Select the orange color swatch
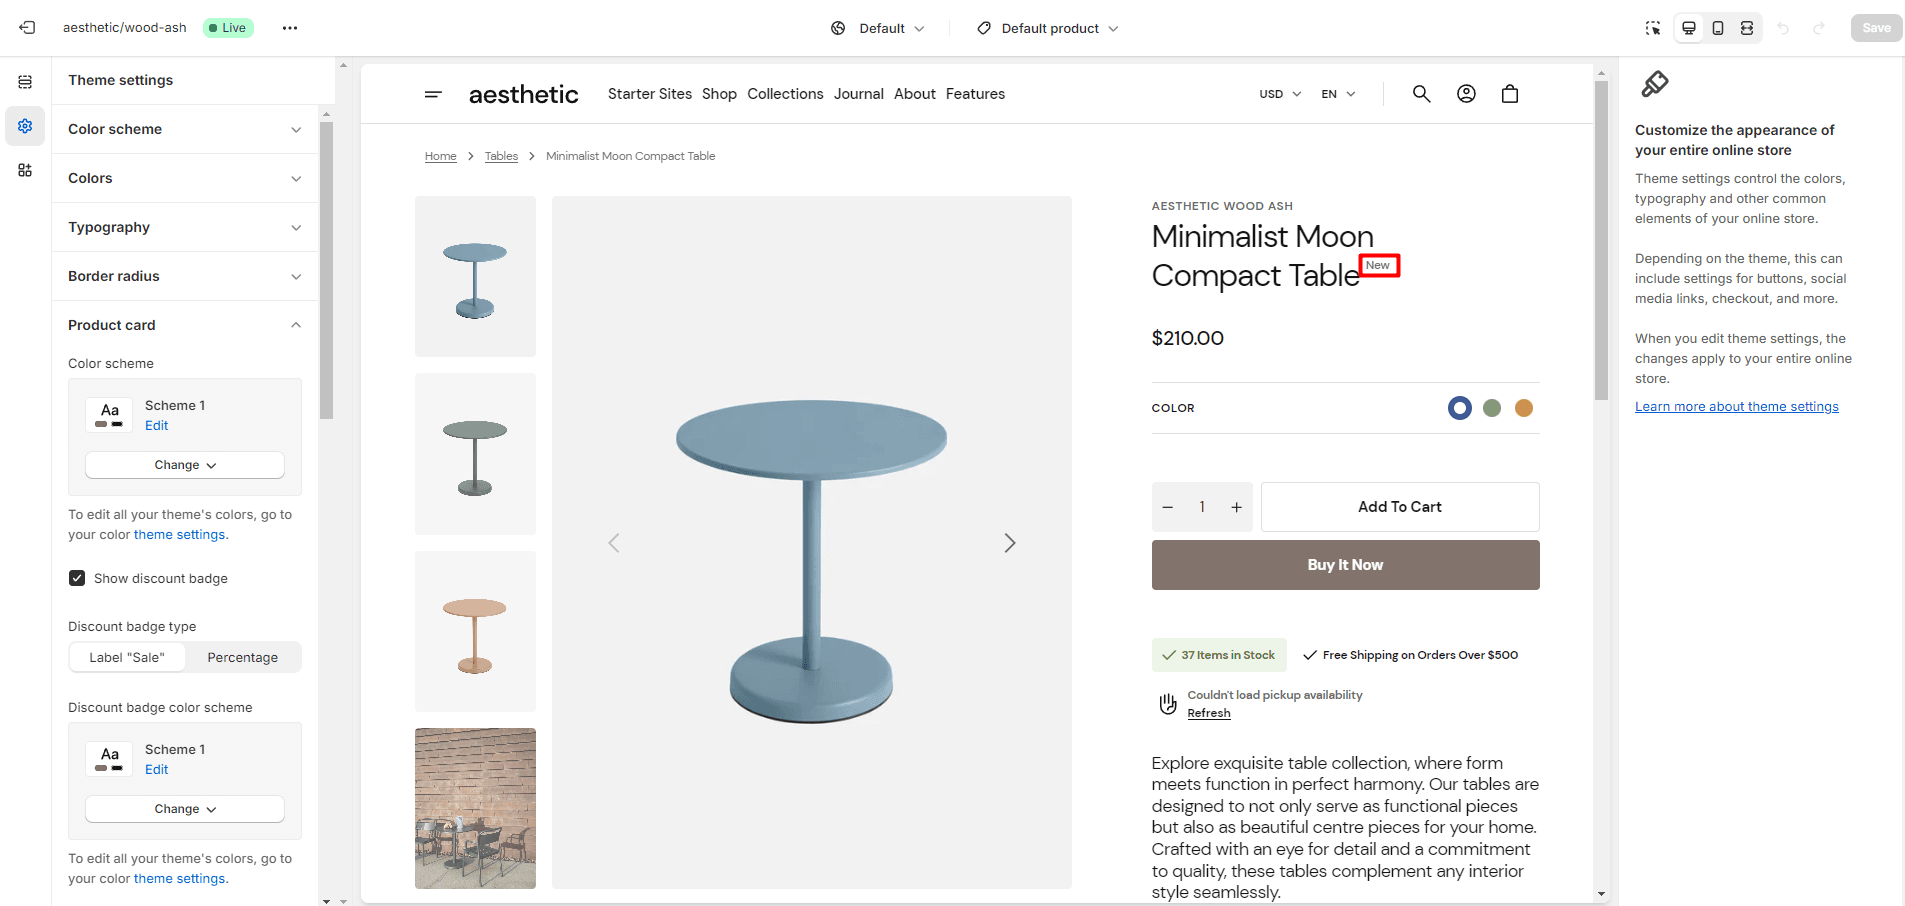The width and height of the screenshot is (1905, 906). click(x=1524, y=408)
